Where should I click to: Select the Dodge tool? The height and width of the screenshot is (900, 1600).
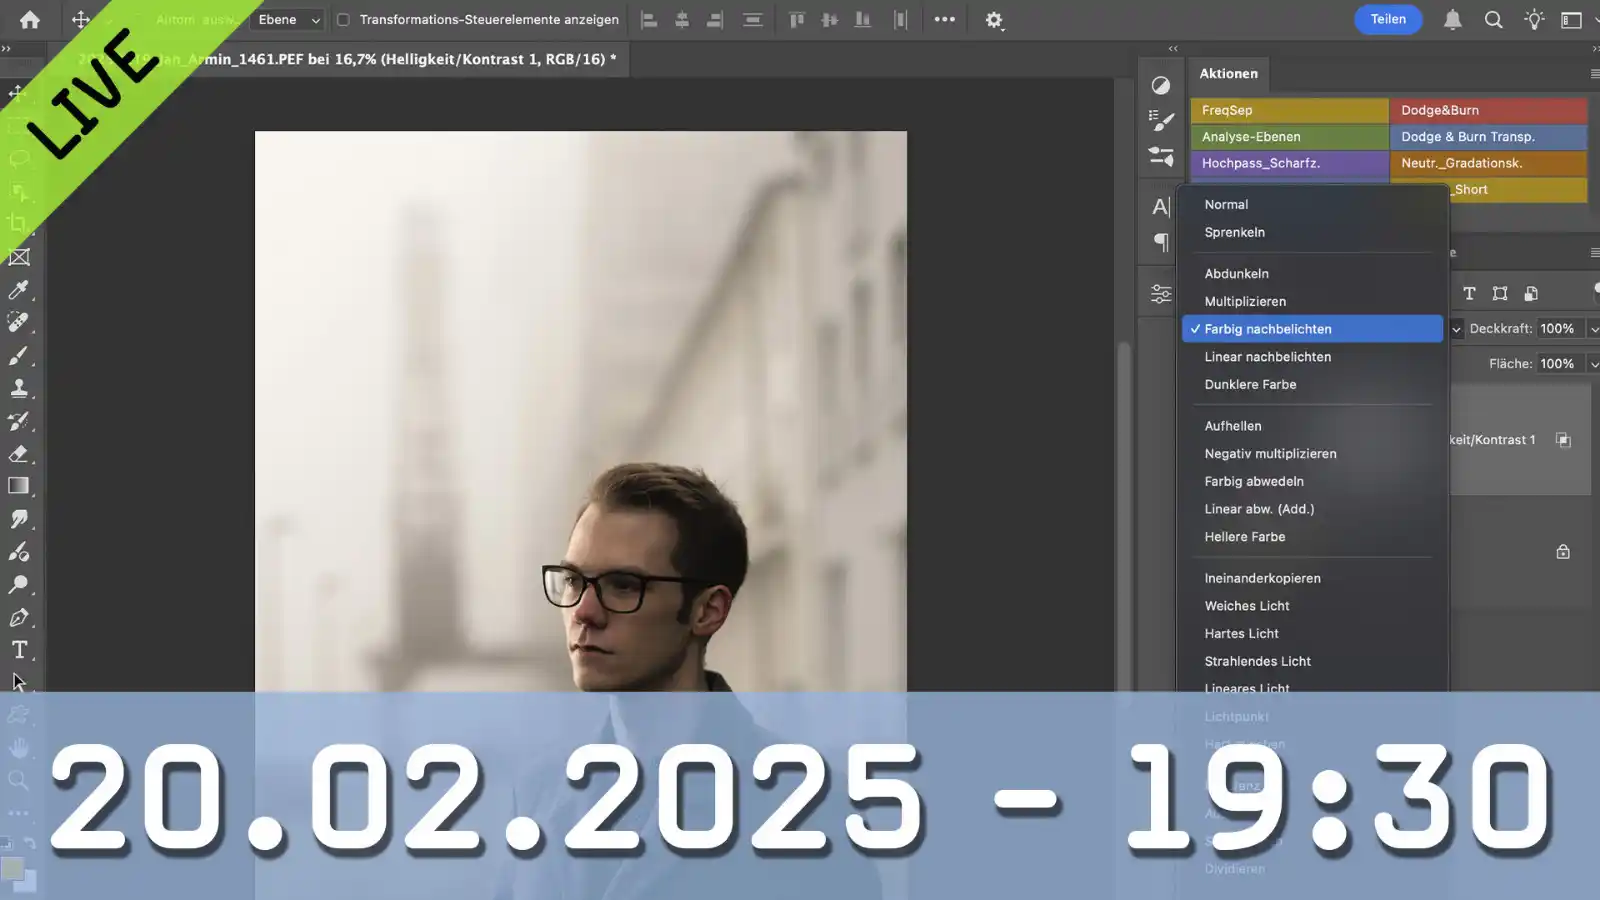tap(19, 584)
